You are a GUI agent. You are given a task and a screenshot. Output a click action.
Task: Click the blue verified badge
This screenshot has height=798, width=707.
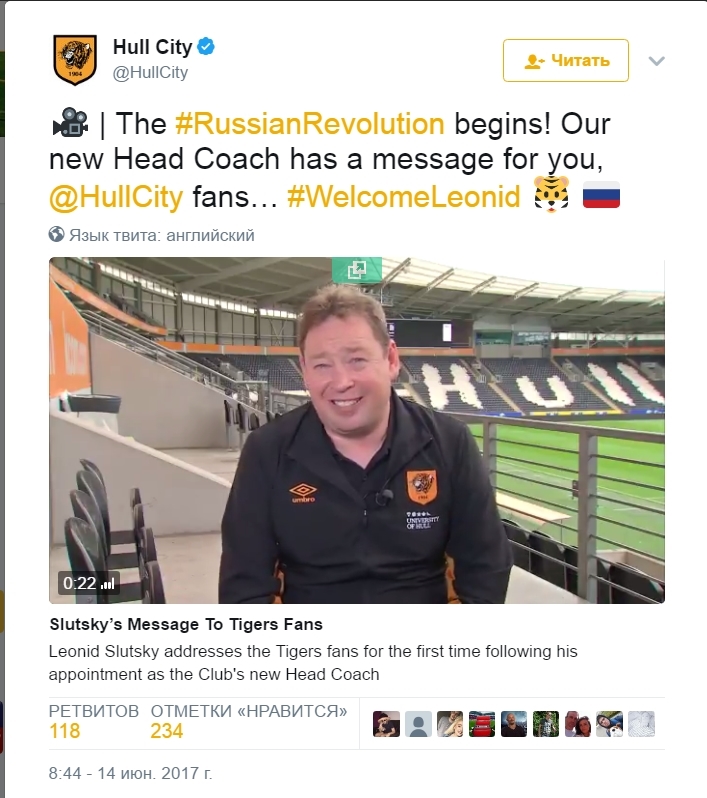pyautogui.click(x=206, y=46)
